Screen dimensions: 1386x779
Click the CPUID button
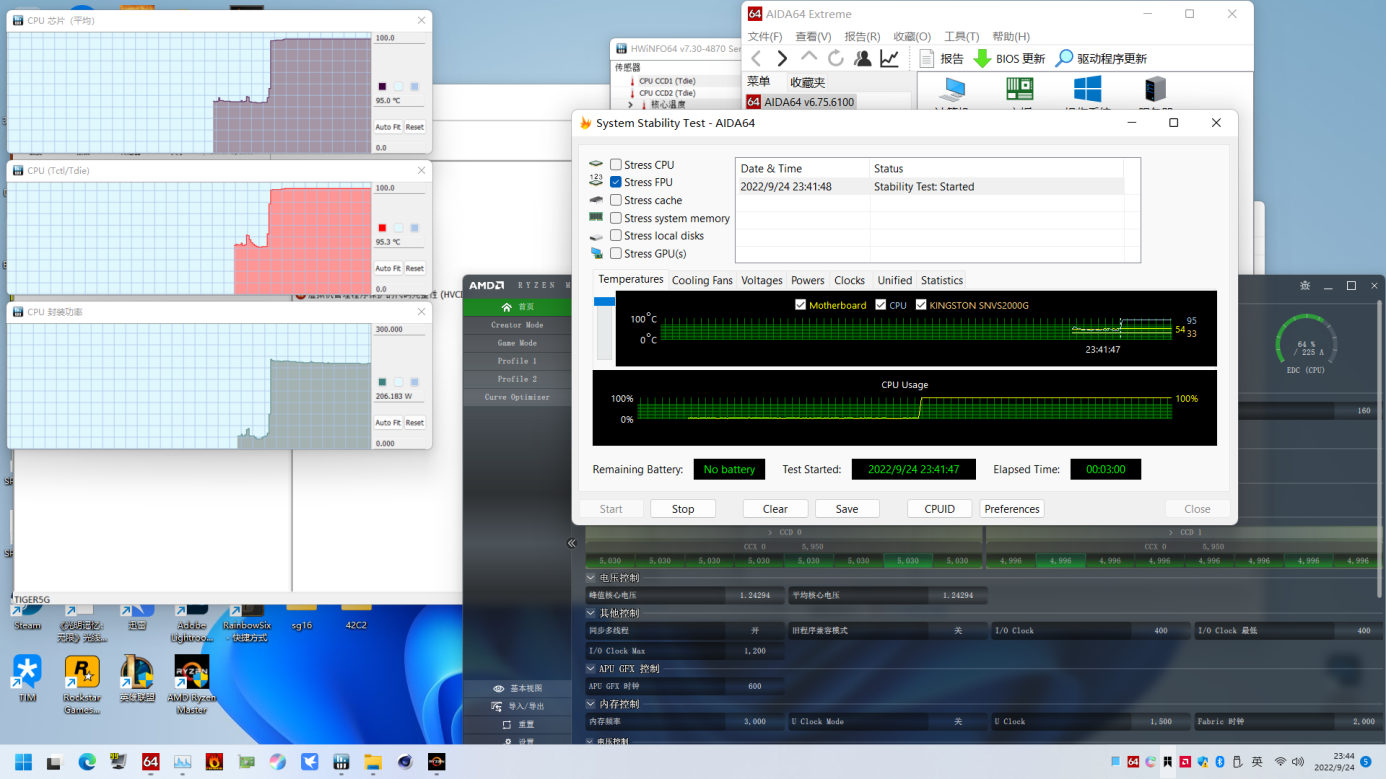pyautogui.click(x=939, y=509)
